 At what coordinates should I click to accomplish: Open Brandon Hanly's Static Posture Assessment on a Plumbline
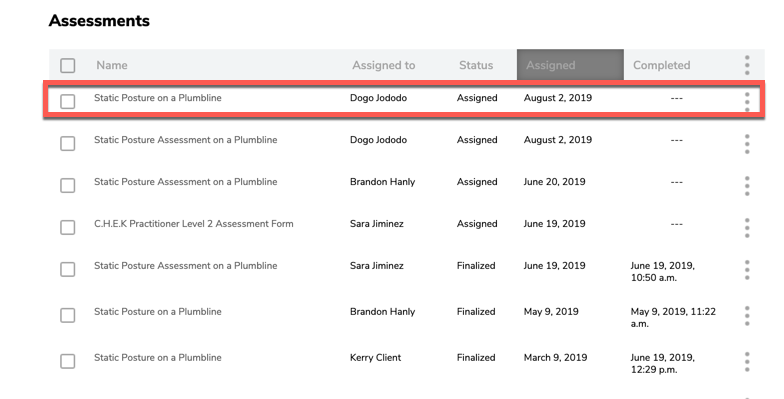point(186,182)
